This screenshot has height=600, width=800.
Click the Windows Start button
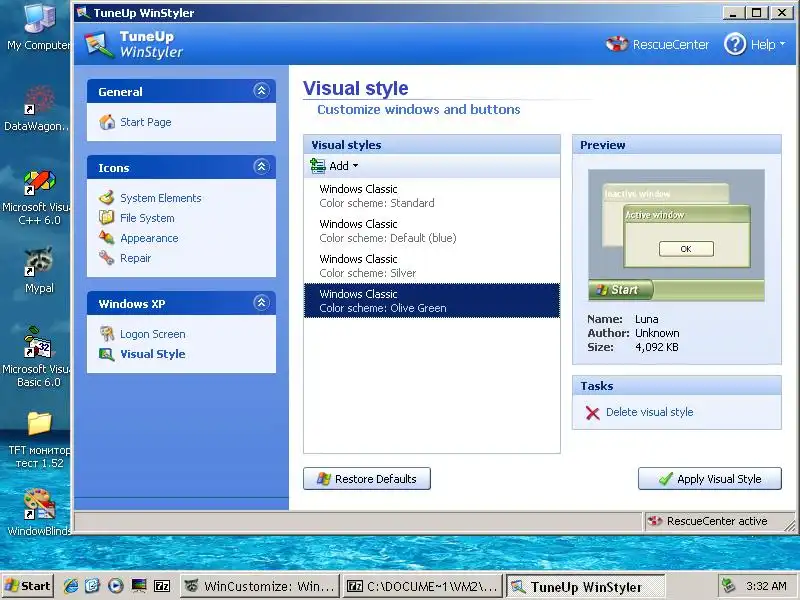pyautogui.click(x=28, y=586)
